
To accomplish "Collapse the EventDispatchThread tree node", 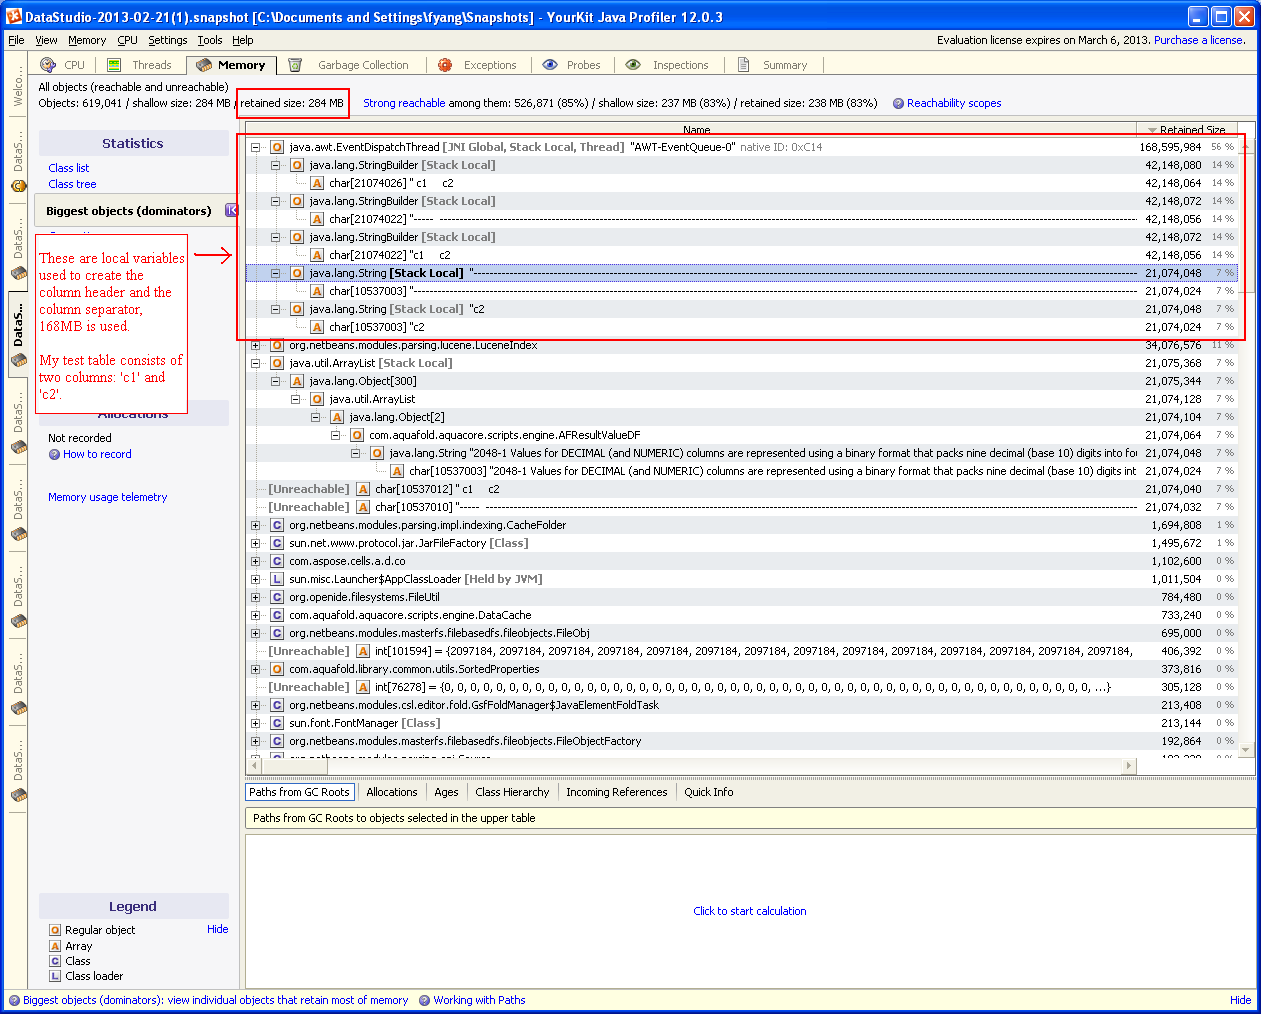I will [x=256, y=147].
